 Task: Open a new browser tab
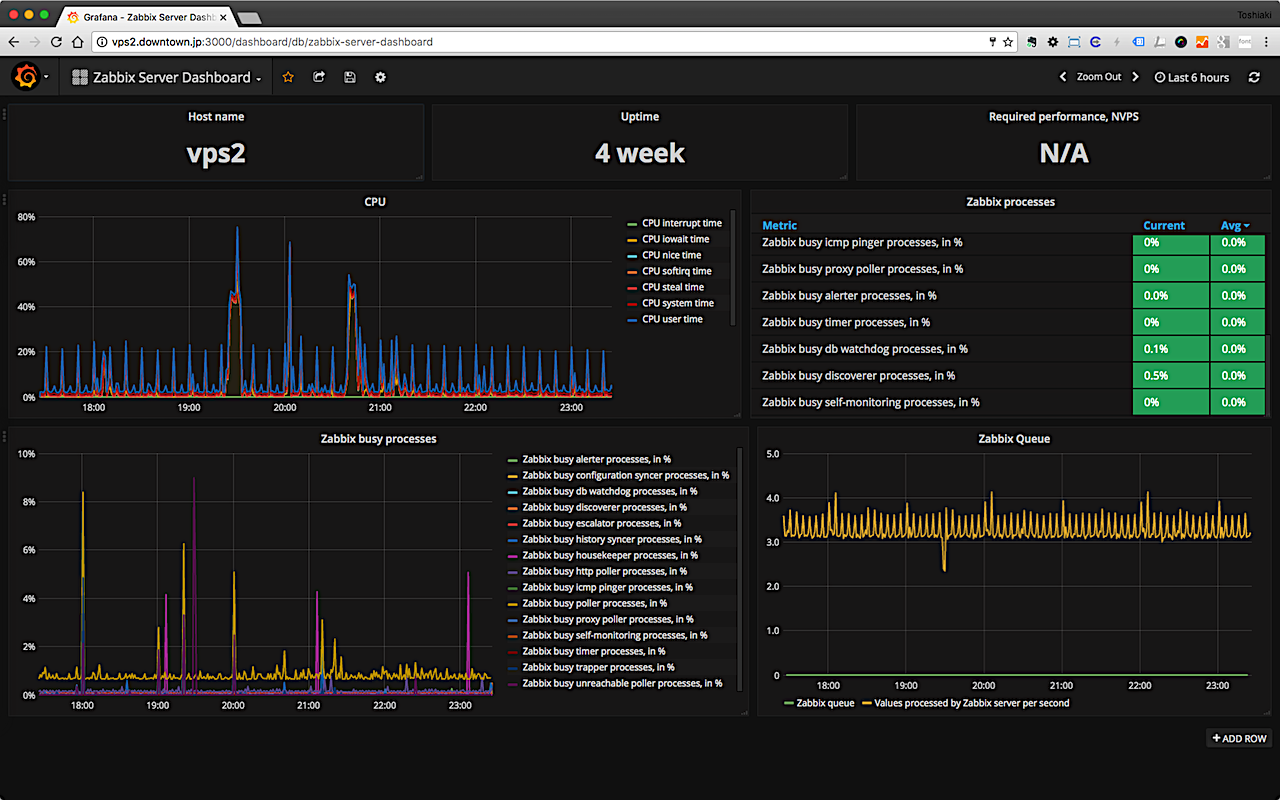249,18
